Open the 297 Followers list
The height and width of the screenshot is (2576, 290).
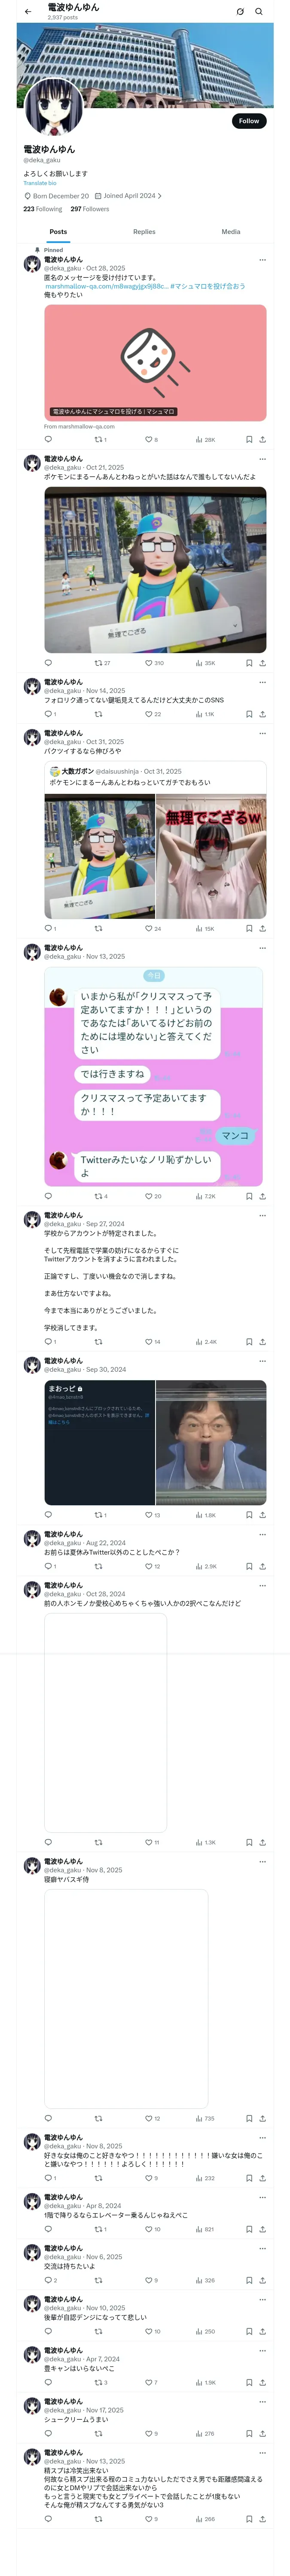pyautogui.click(x=89, y=209)
